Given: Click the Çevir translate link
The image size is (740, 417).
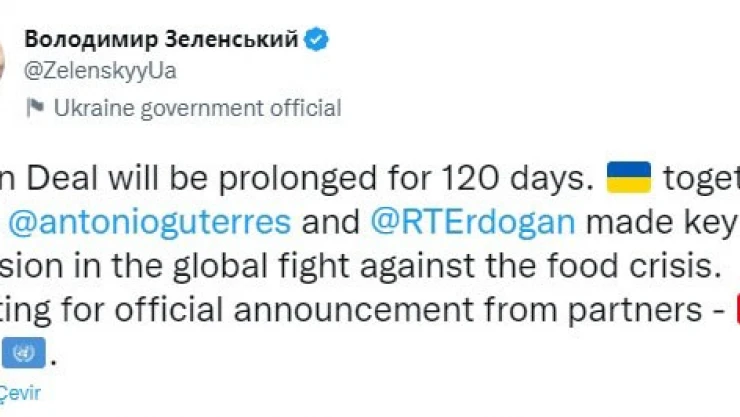Looking at the screenshot, I should pyautogui.click(x=18, y=393).
